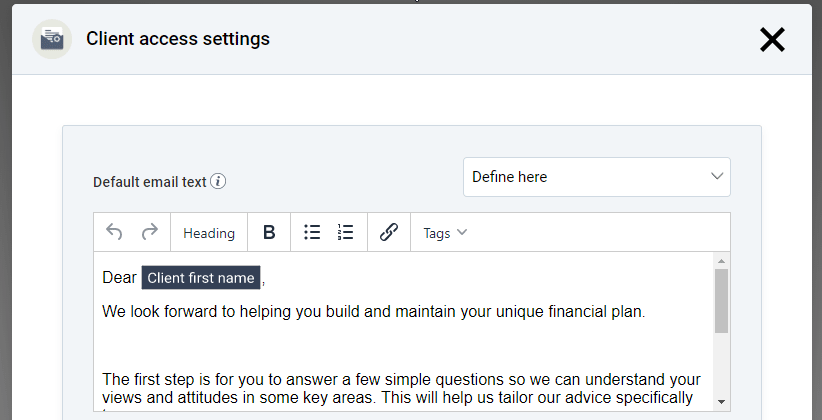This screenshot has width=822, height=420.
Task: Open the Tags dropdown menu
Action: tap(445, 233)
